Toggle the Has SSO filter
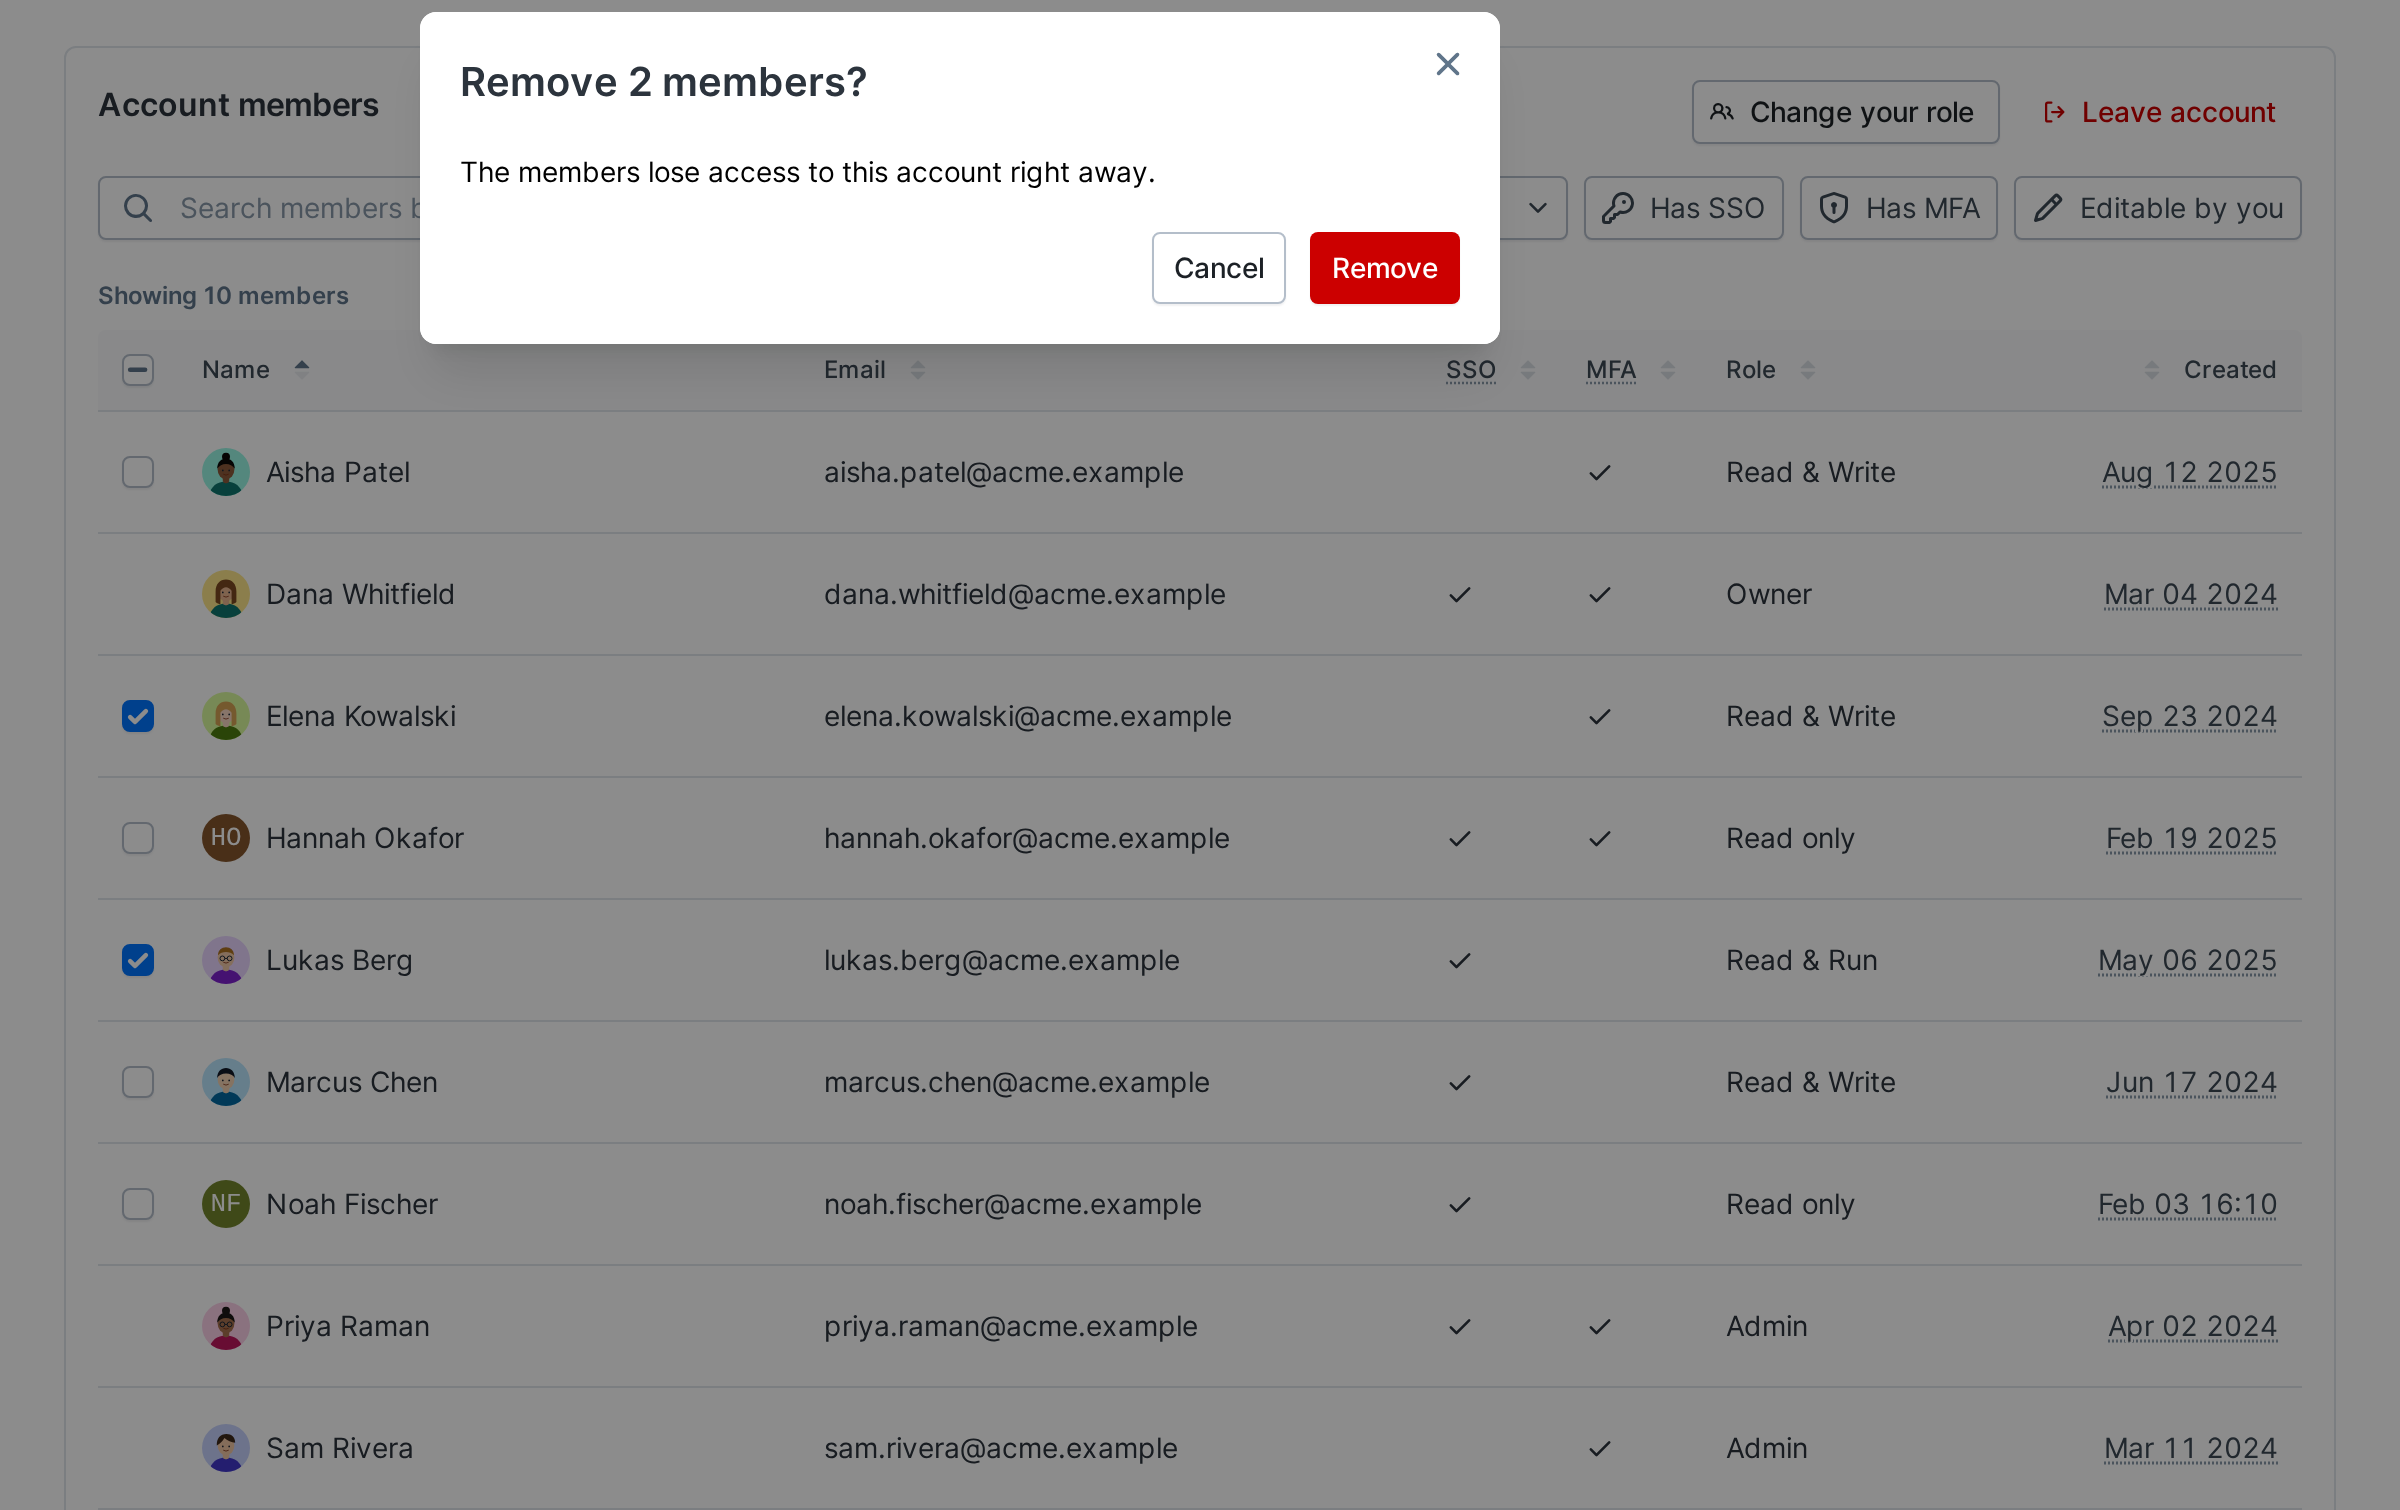The width and height of the screenshot is (2400, 1510). [x=1683, y=208]
